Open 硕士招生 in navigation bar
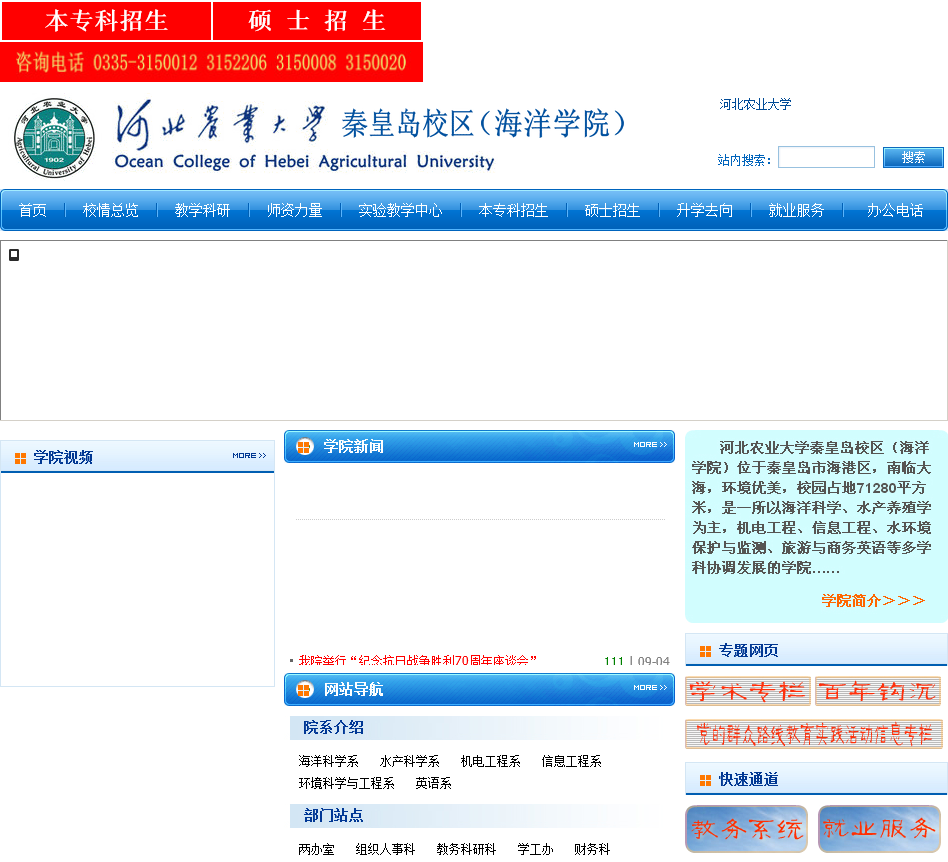The height and width of the screenshot is (862, 948). coord(612,210)
